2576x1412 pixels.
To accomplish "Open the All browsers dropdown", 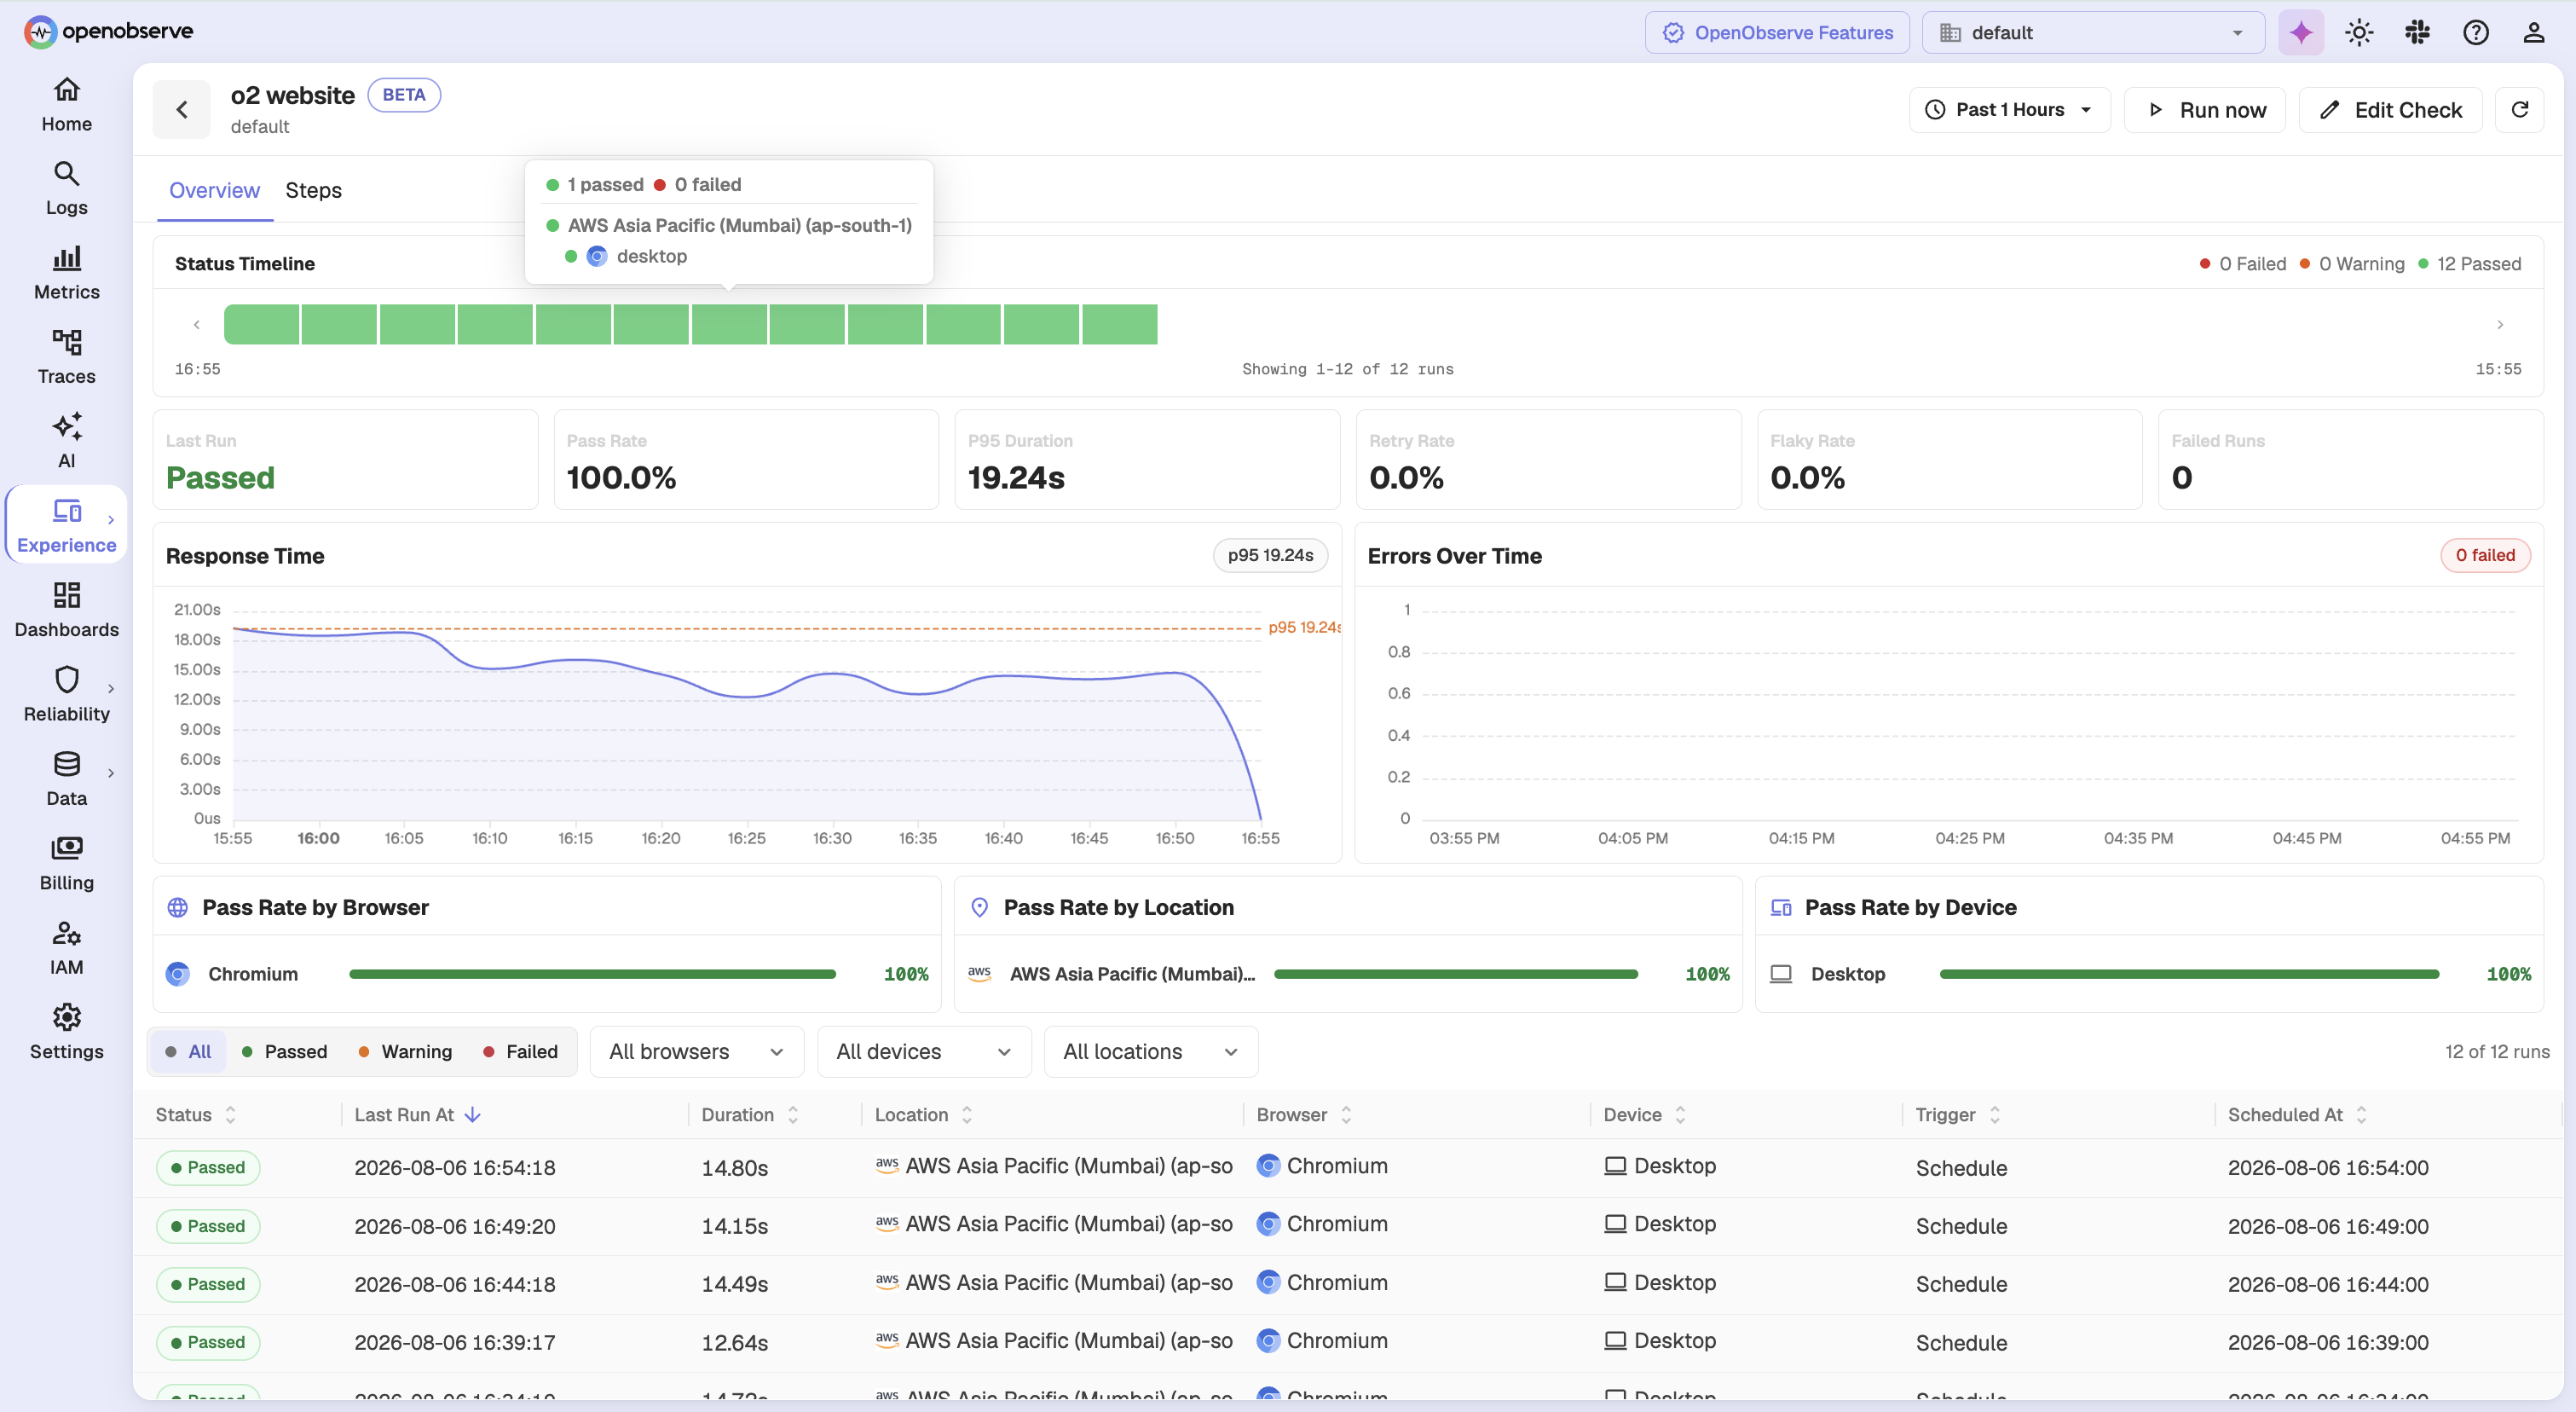I will [x=697, y=1051].
